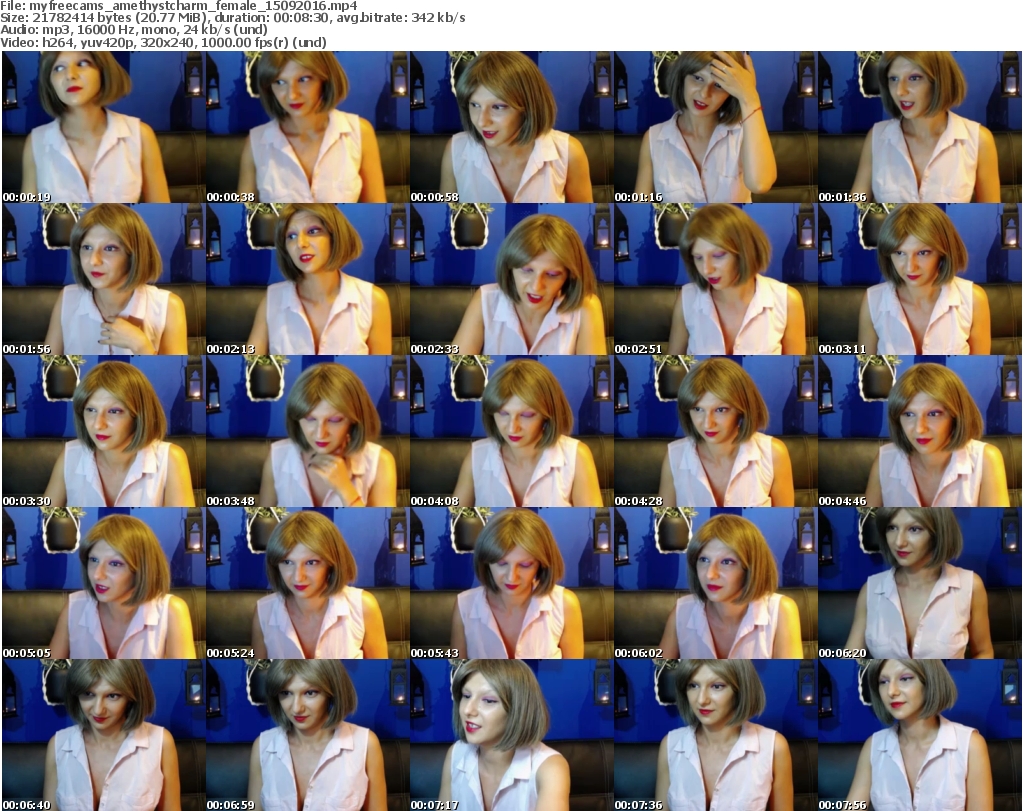
Task: Select the thumbnail stamped 00:02:51
Action: pos(716,279)
